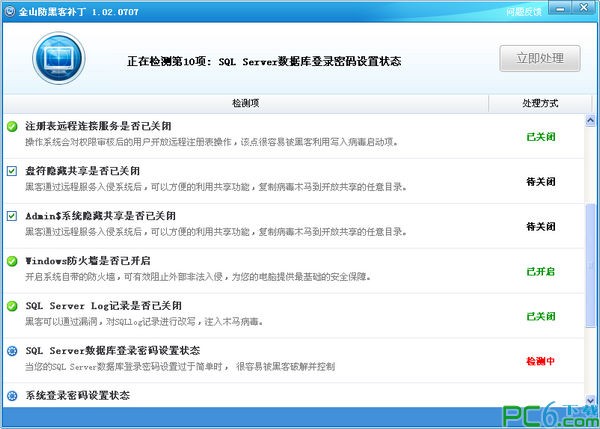Click the 已关闭 status for the 注册表远程连接服务 row
The image size is (600, 429).
click(x=540, y=137)
